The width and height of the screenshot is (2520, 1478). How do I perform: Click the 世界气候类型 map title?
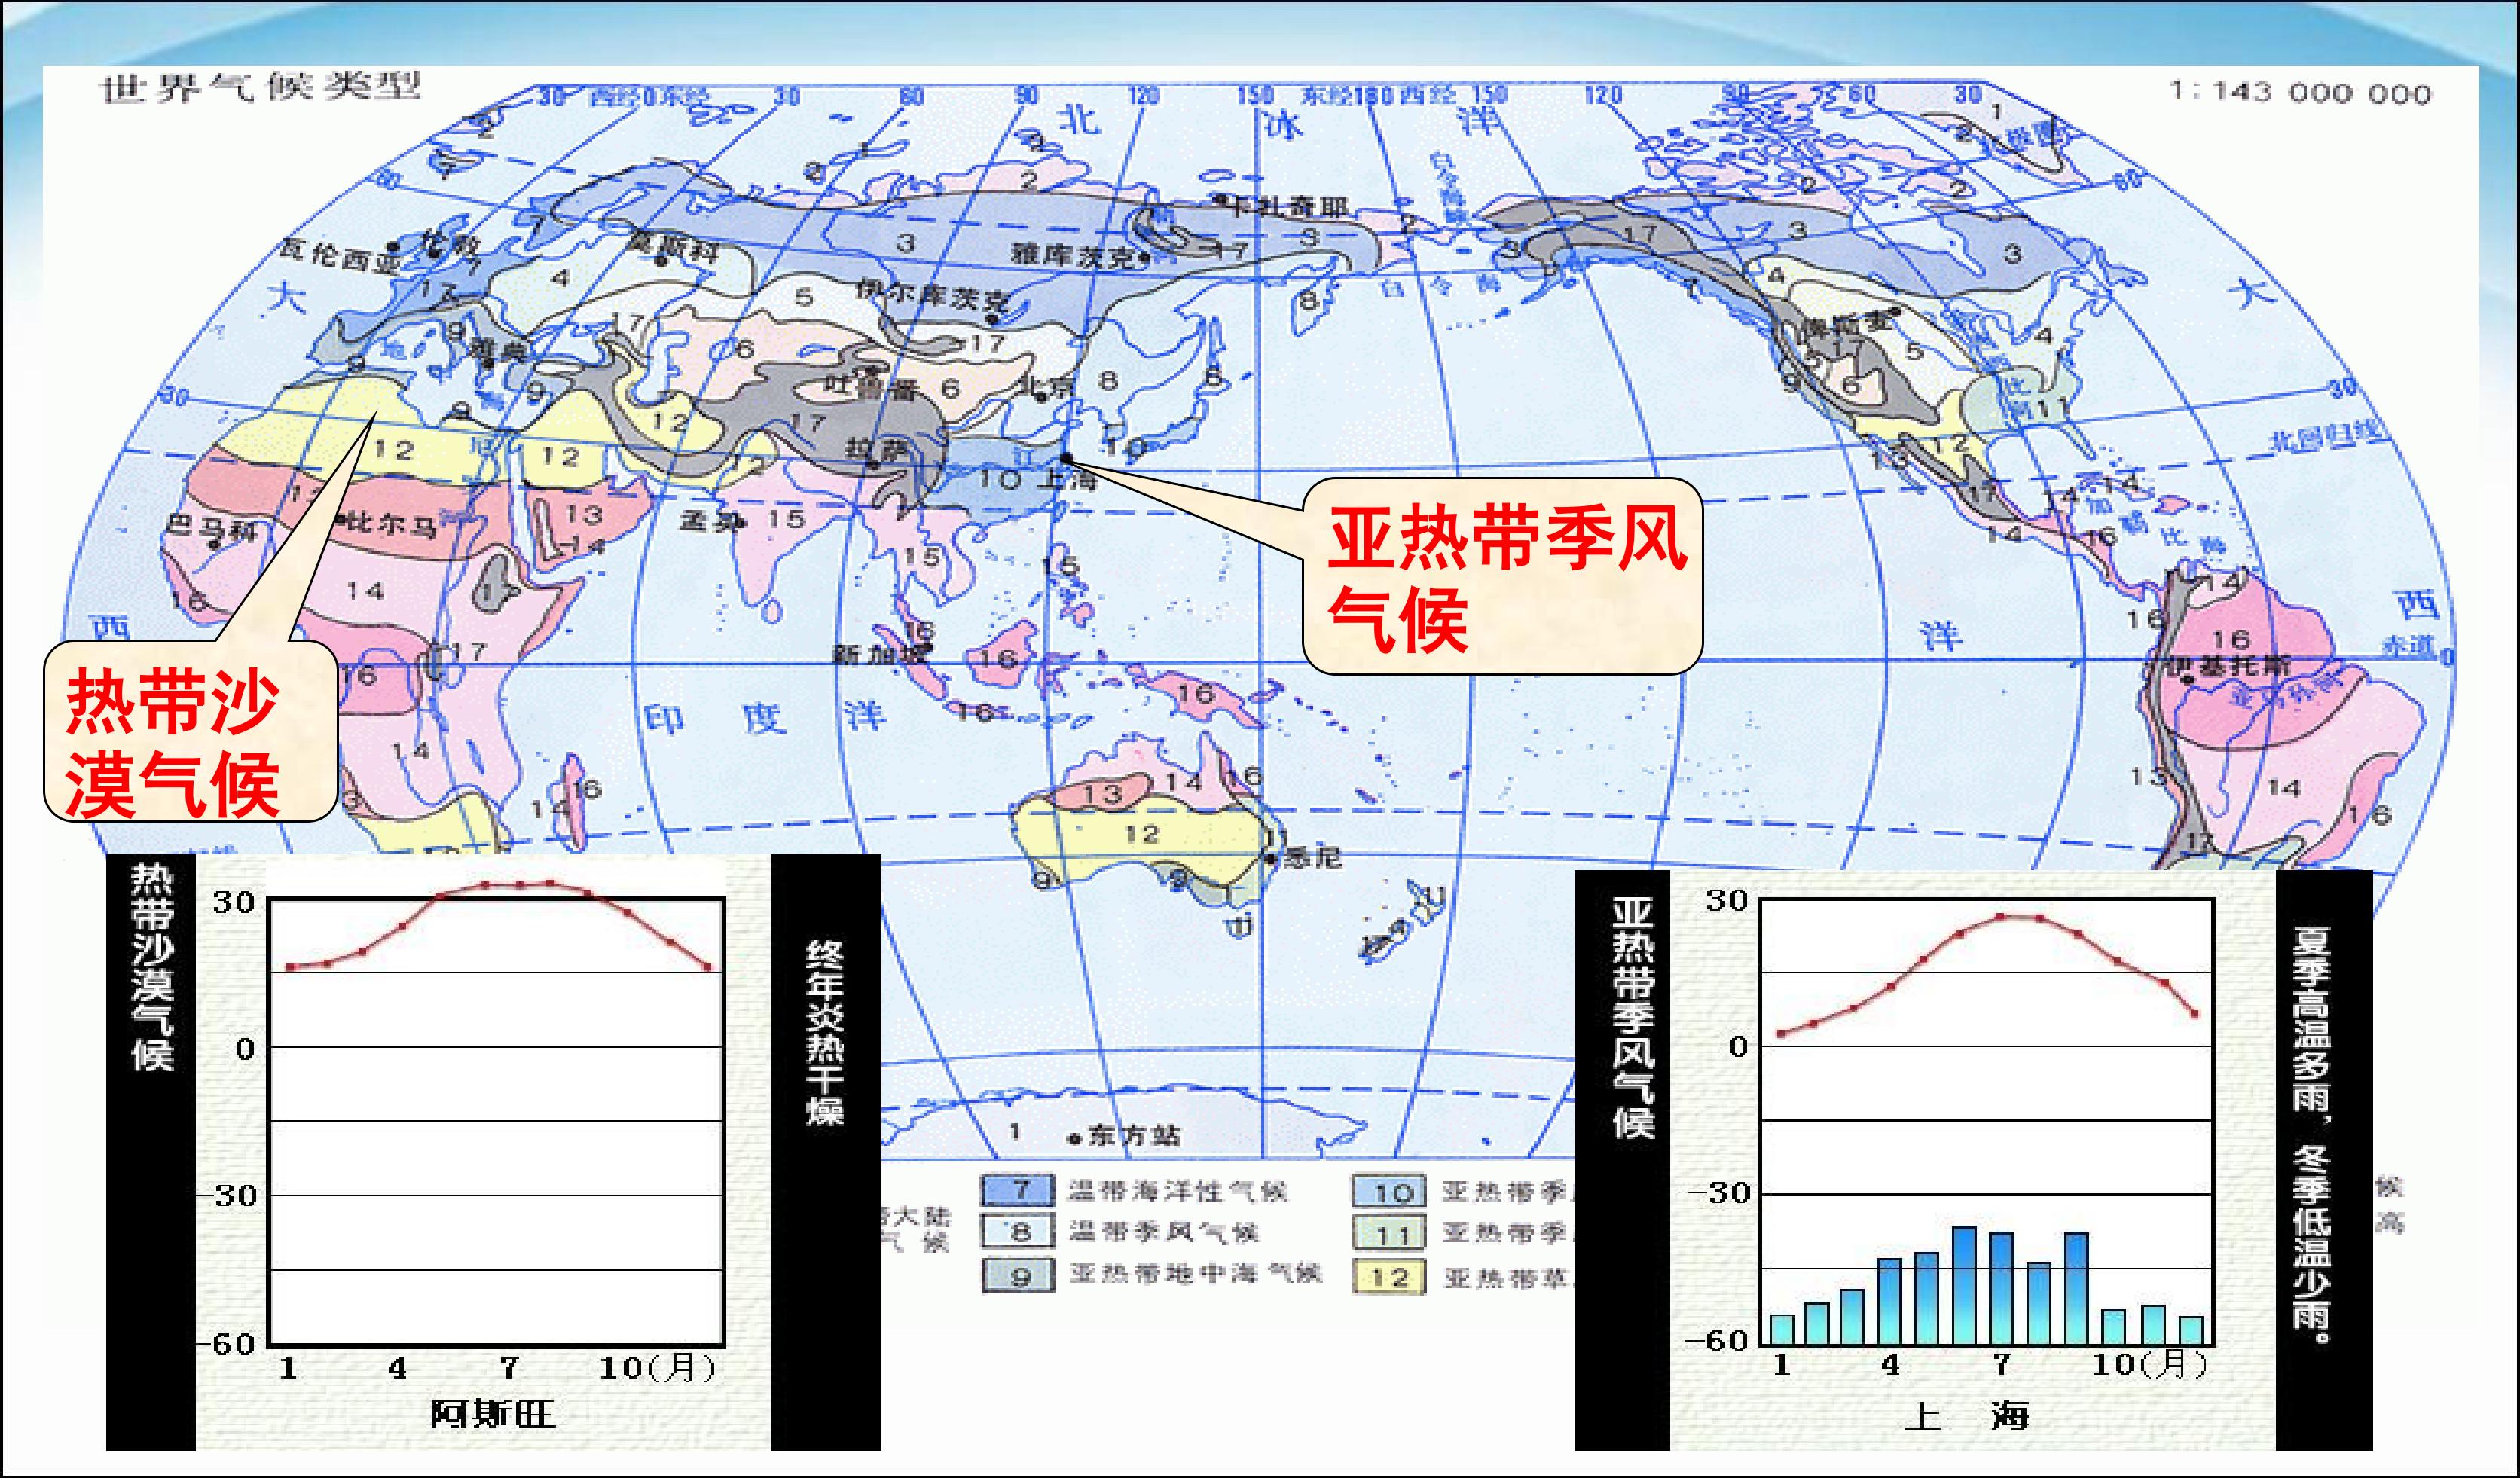coord(260,88)
